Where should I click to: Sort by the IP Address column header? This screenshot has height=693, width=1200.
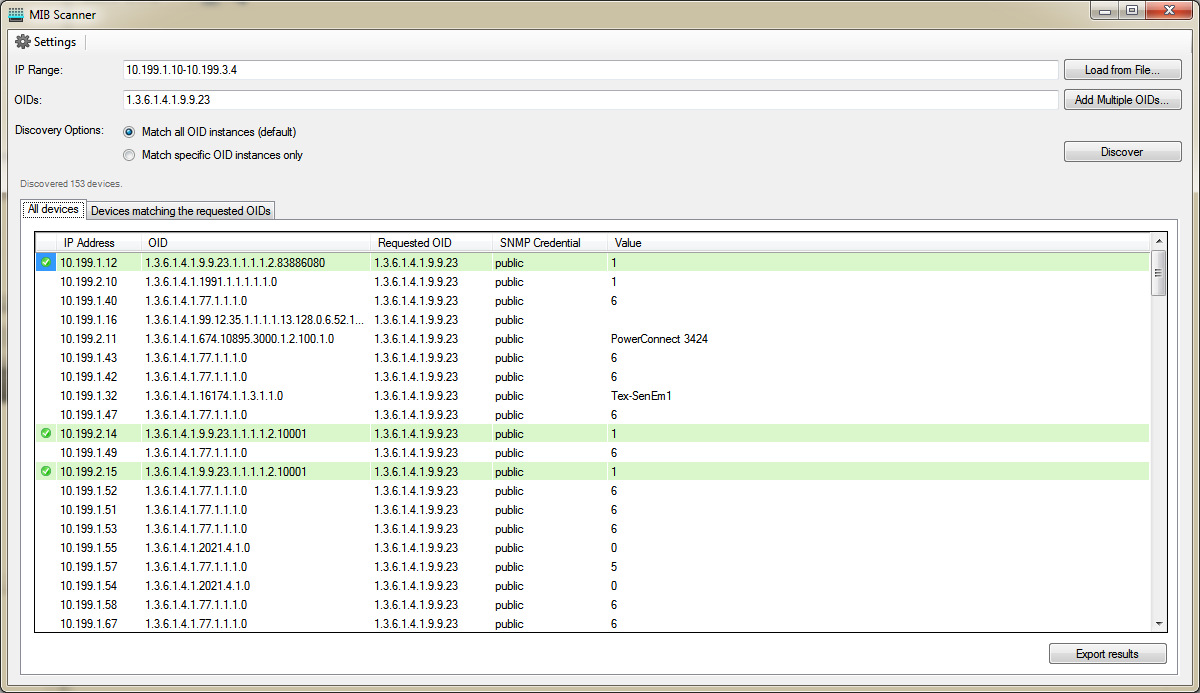click(89, 243)
